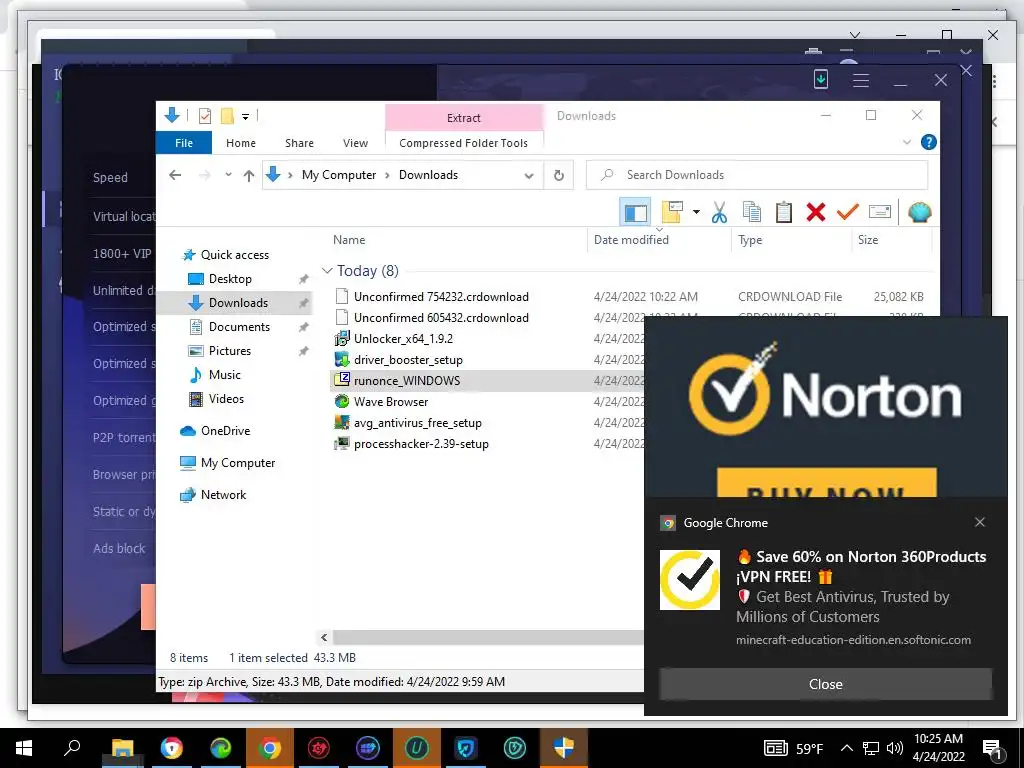
Task: Open File Explorer from the taskbar
Action: pyautogui.click(x=122, y=748)
